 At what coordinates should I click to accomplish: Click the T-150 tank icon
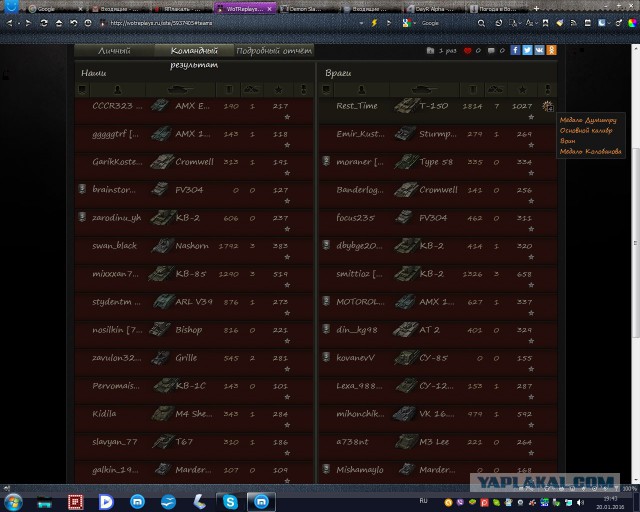coord(406,106)
